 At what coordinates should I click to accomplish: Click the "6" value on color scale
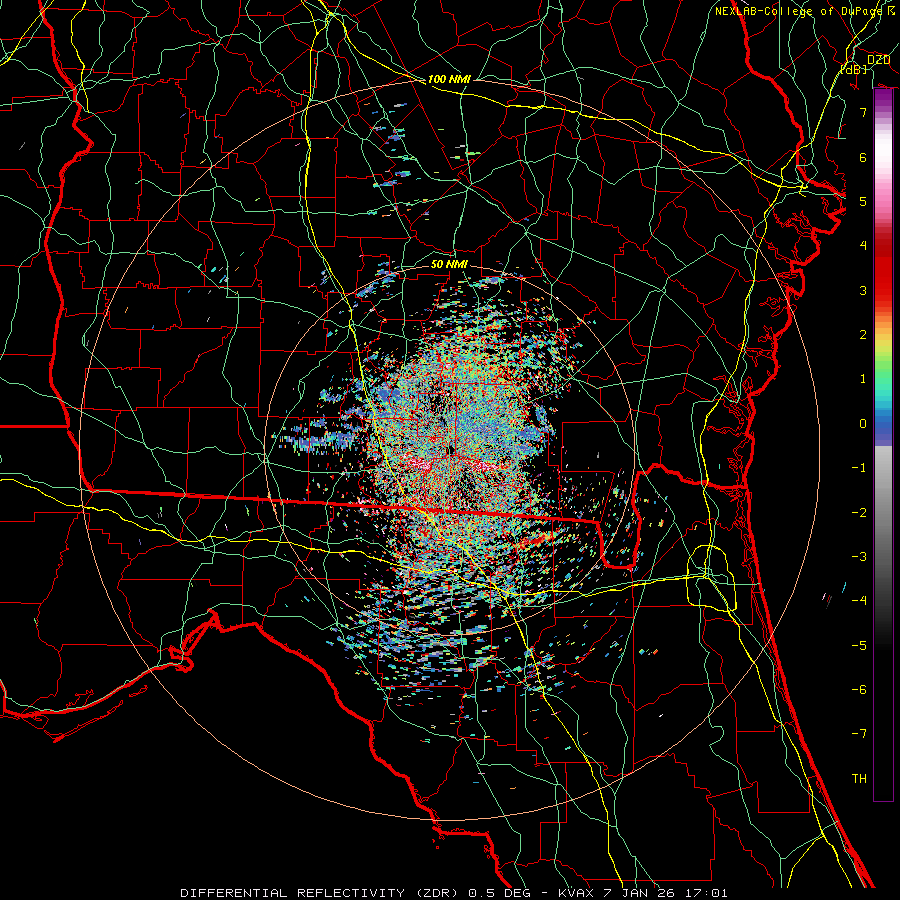863,157
